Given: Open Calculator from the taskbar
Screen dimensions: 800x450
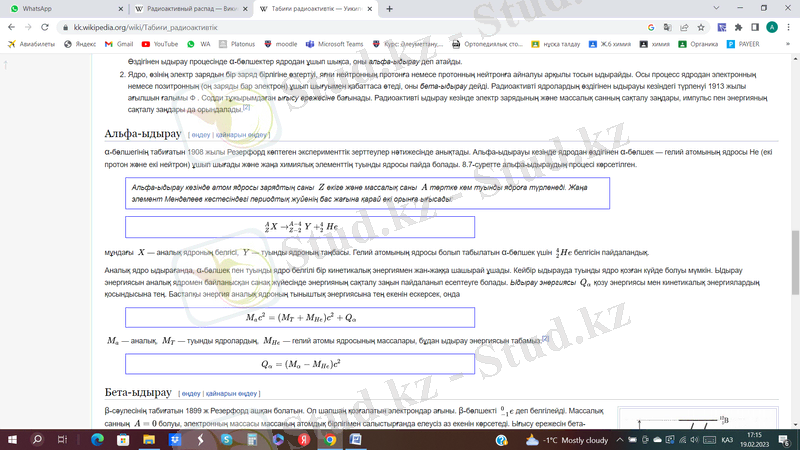Looking at the screenshot, I should click(252, 440).
